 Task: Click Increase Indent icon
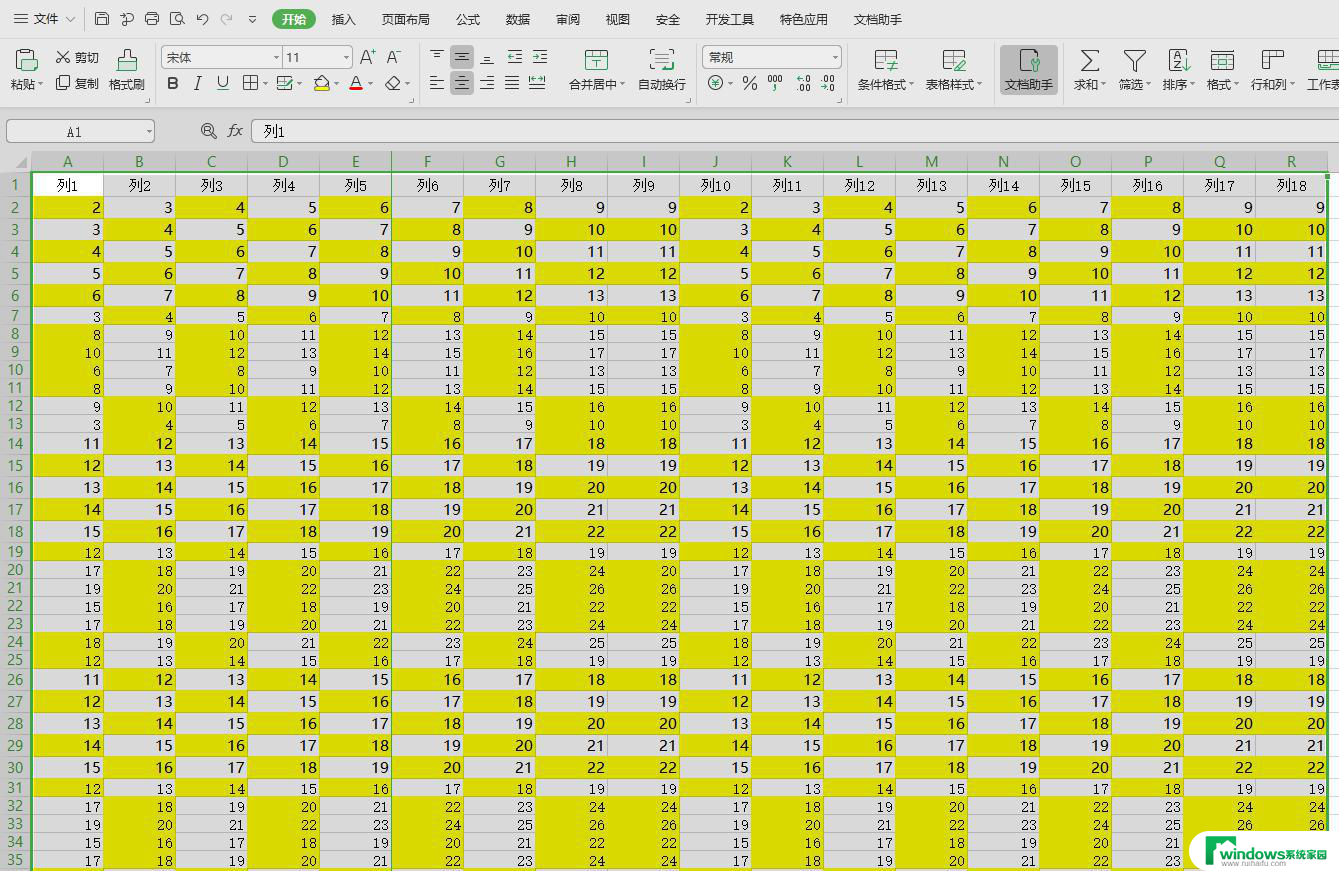click(540, 57)
